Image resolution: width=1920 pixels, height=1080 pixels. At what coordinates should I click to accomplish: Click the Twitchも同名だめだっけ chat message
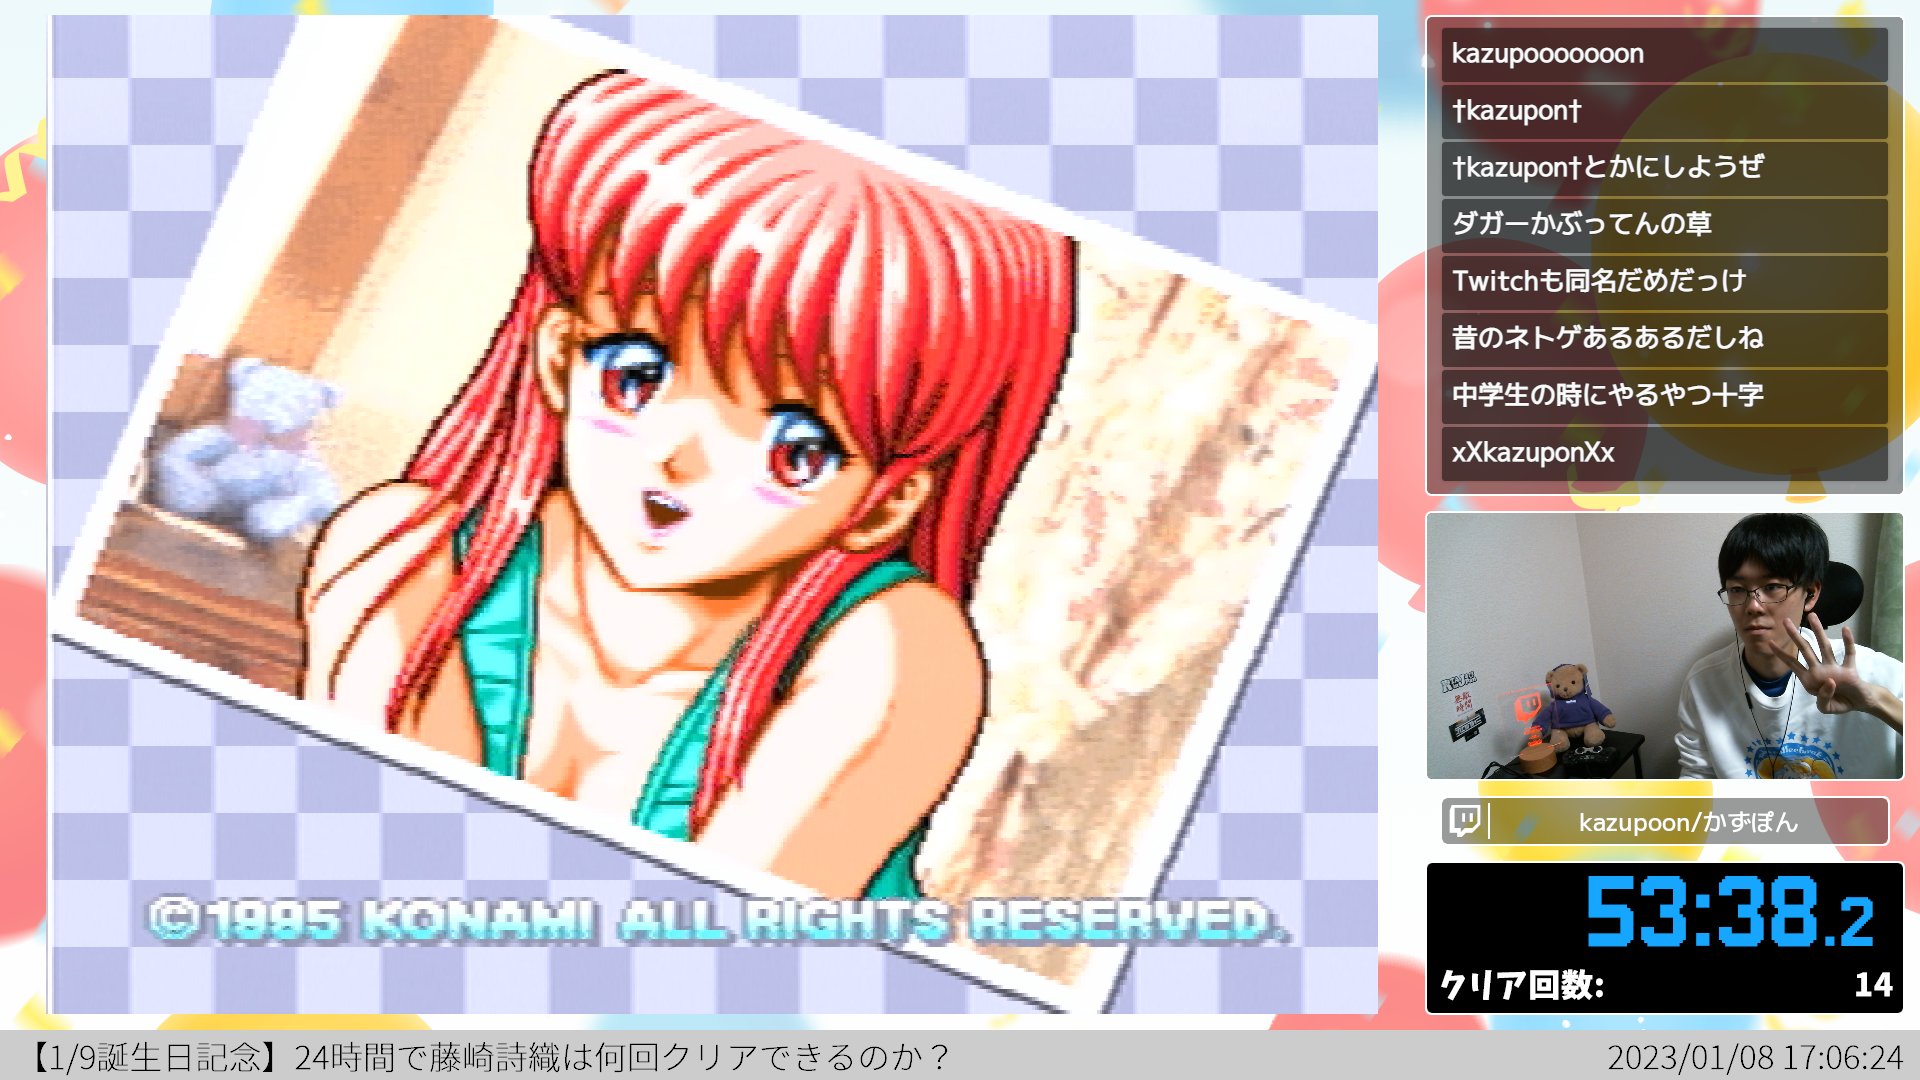(x=1598, y=281)
